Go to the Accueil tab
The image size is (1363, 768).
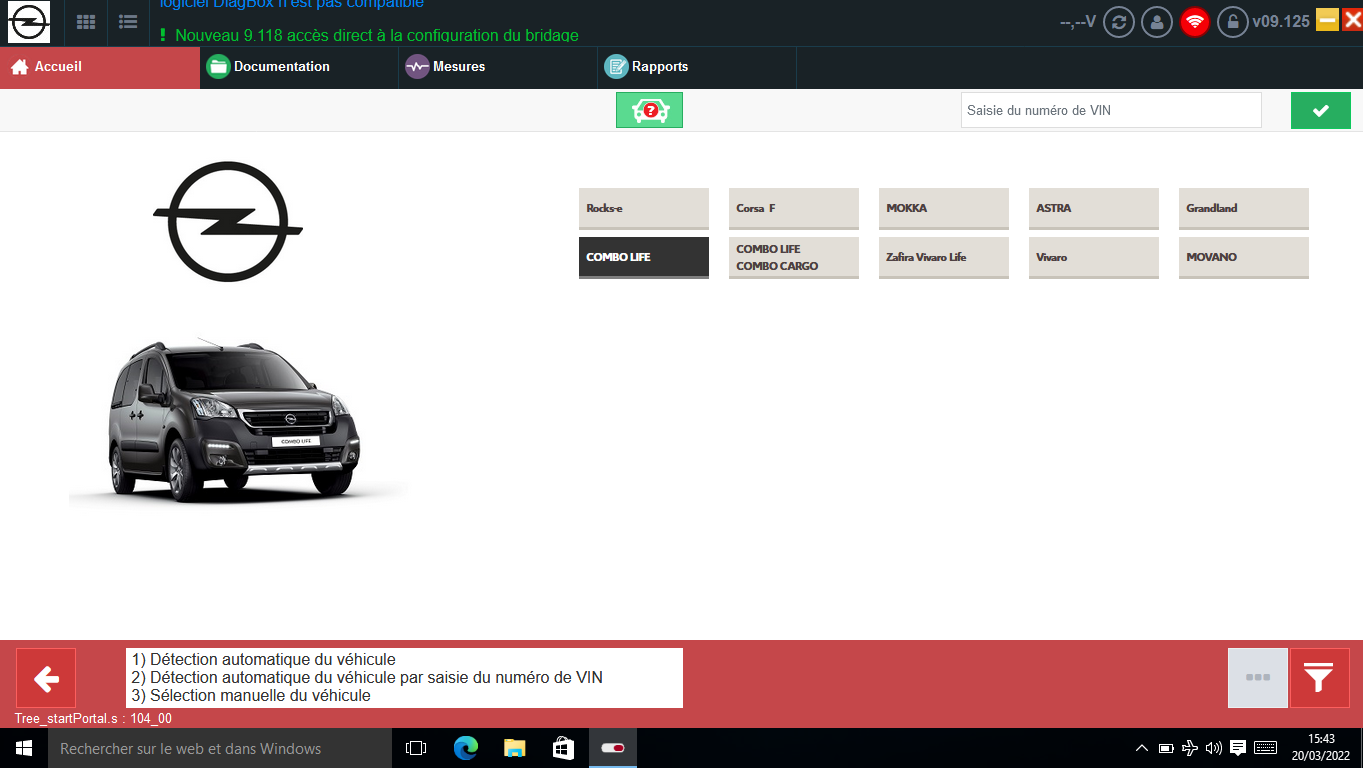click(x=100, y=67)
